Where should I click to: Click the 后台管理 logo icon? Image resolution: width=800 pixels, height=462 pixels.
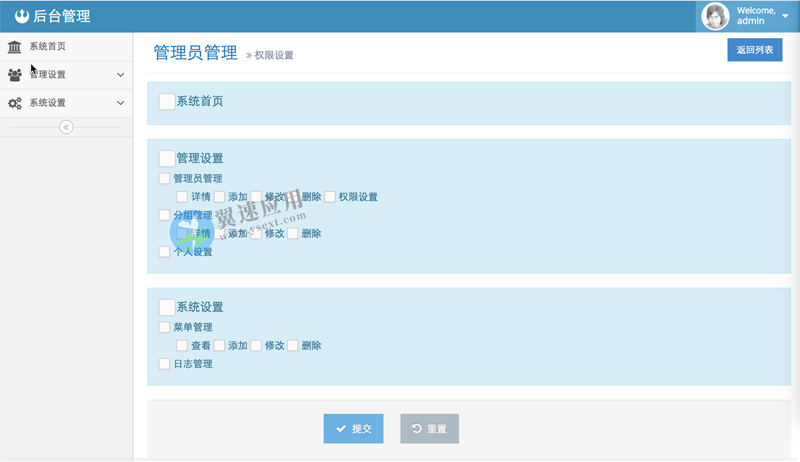pos(21,16)
